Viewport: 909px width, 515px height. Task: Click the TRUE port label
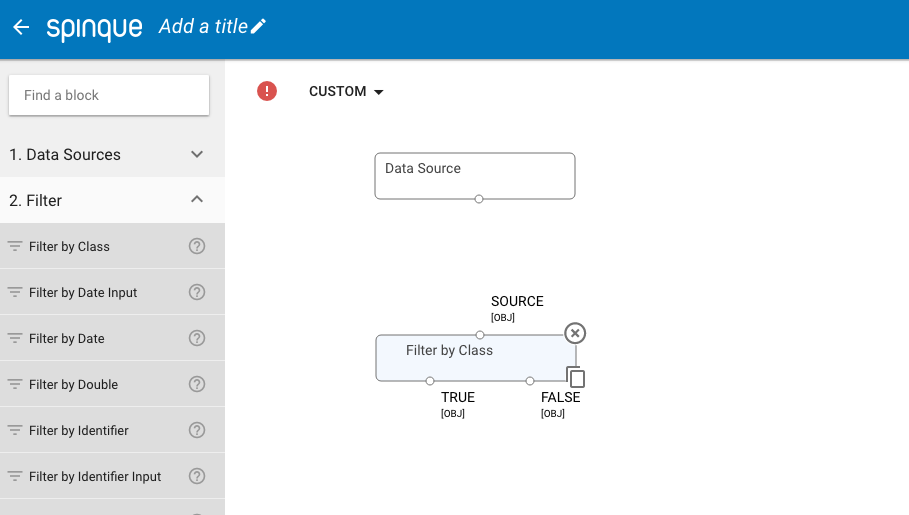click(458, 397)
